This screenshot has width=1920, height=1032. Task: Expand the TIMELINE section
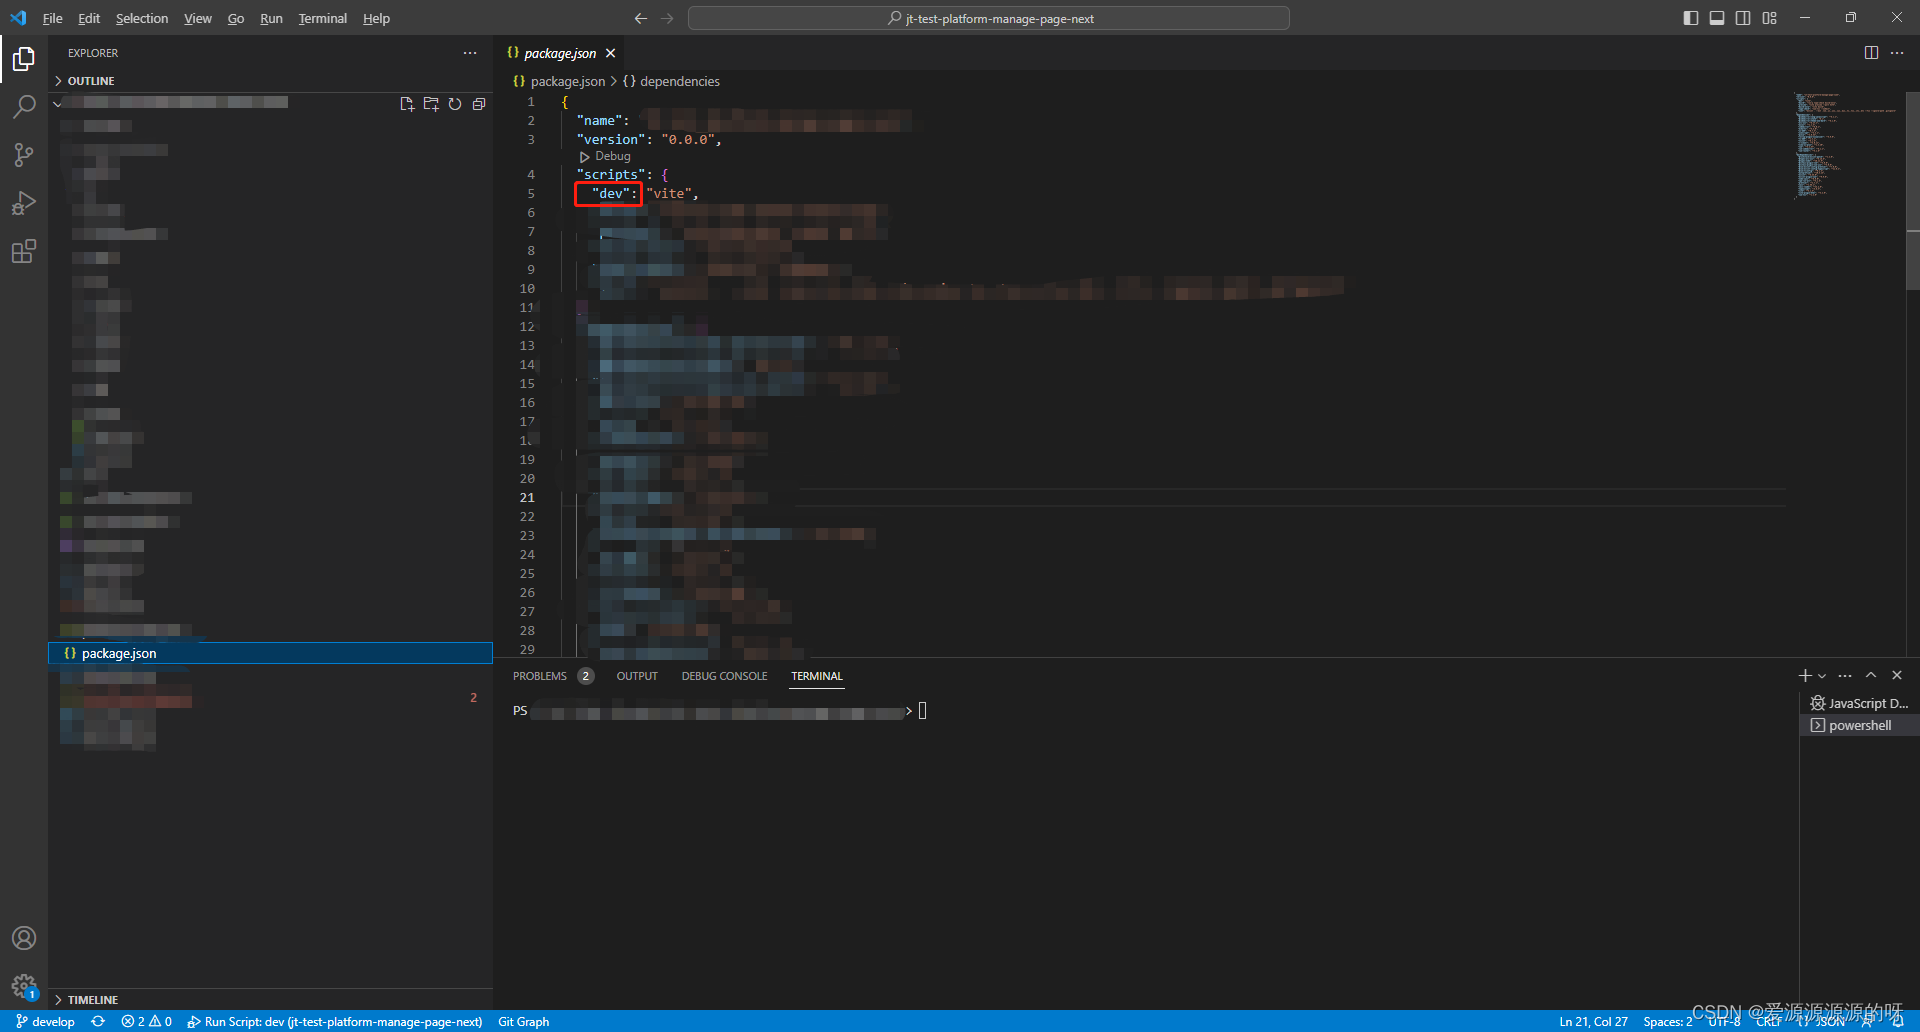point(270,1000)
